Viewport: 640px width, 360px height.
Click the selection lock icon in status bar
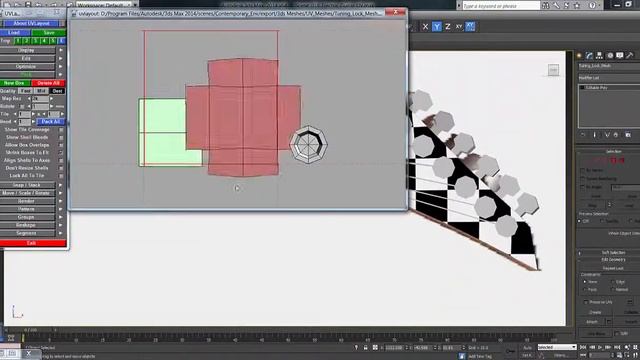(x=365, y=348)
